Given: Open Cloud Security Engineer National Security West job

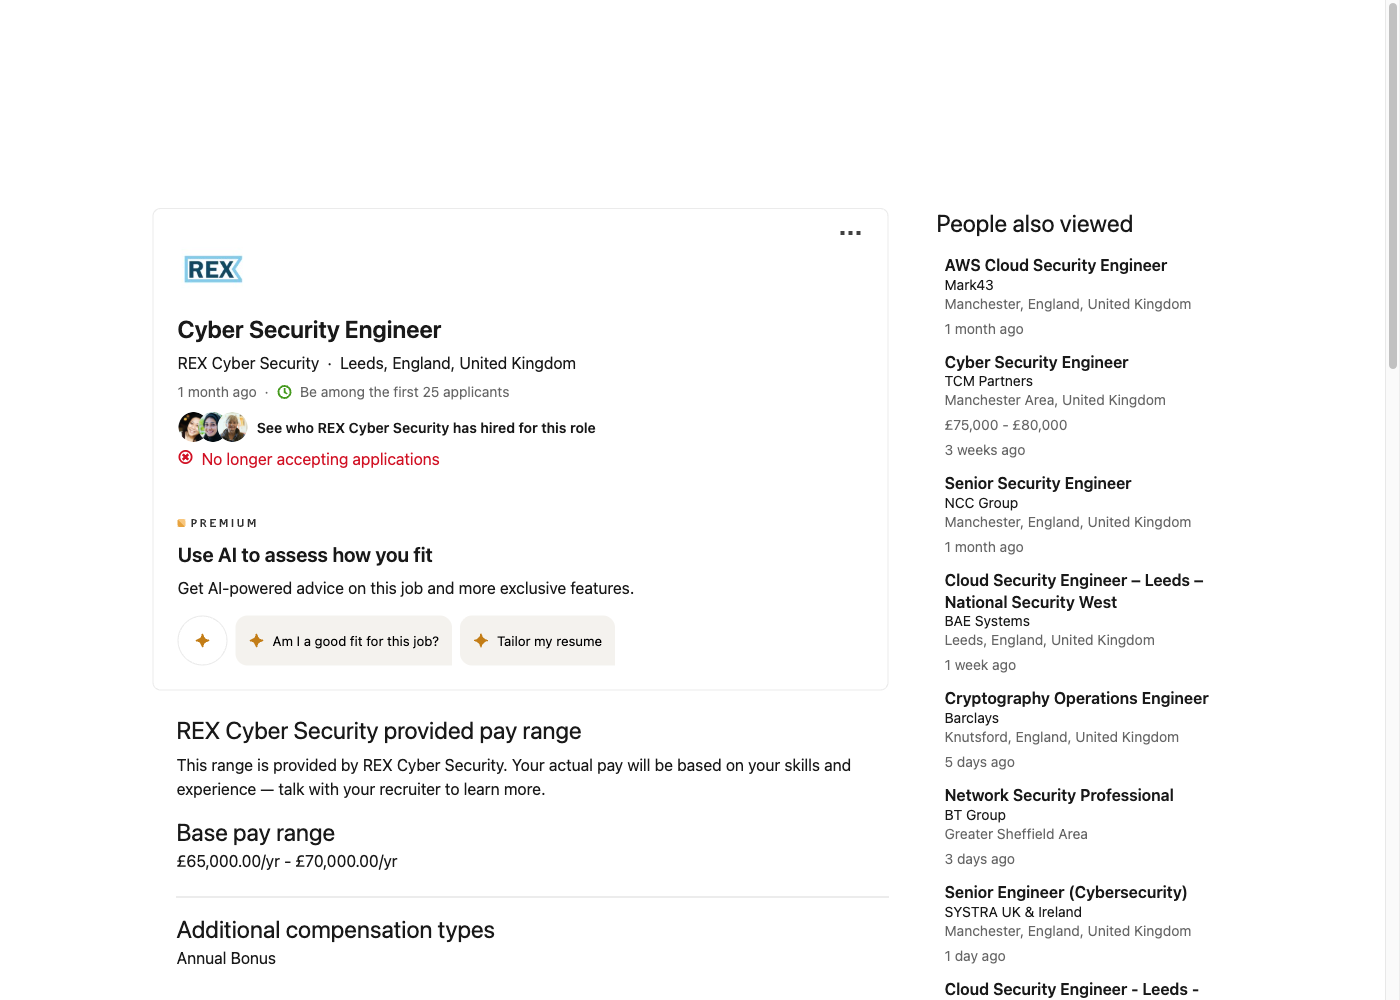Looking at the screenshot, I should 1074,591.
